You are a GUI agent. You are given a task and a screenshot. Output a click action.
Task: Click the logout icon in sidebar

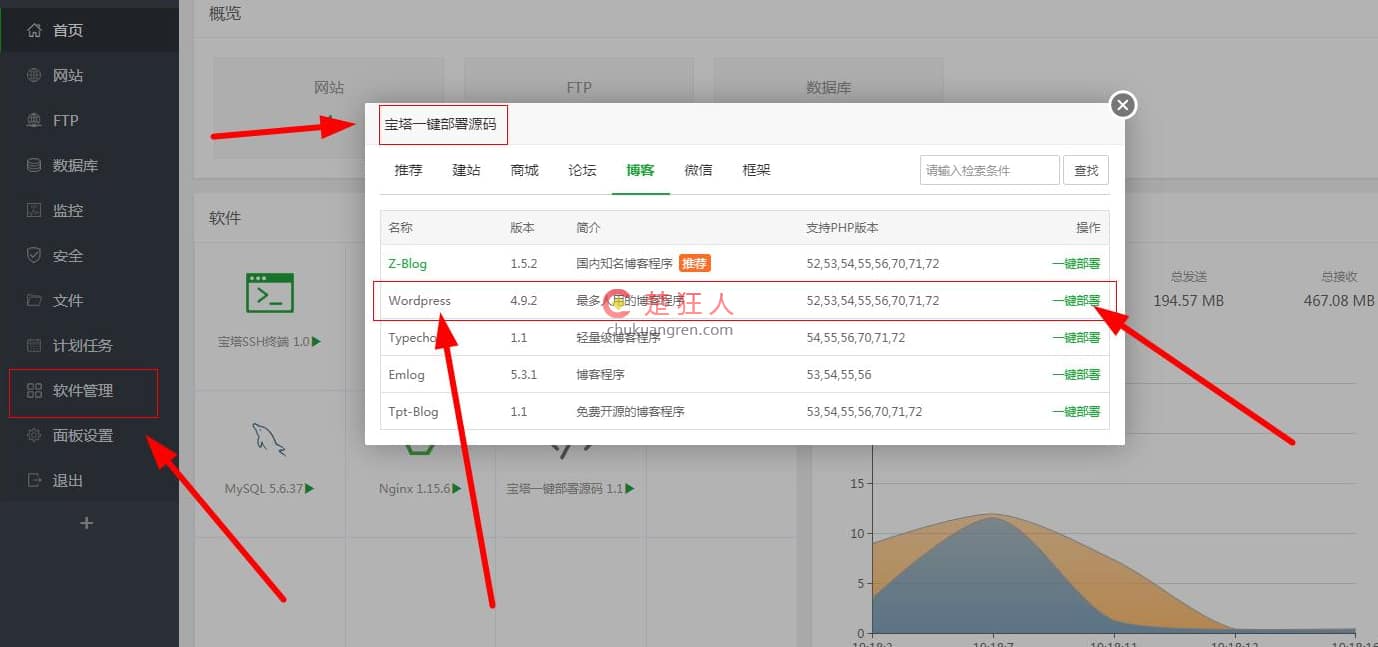pyautogui.click(x=34, y=481)
